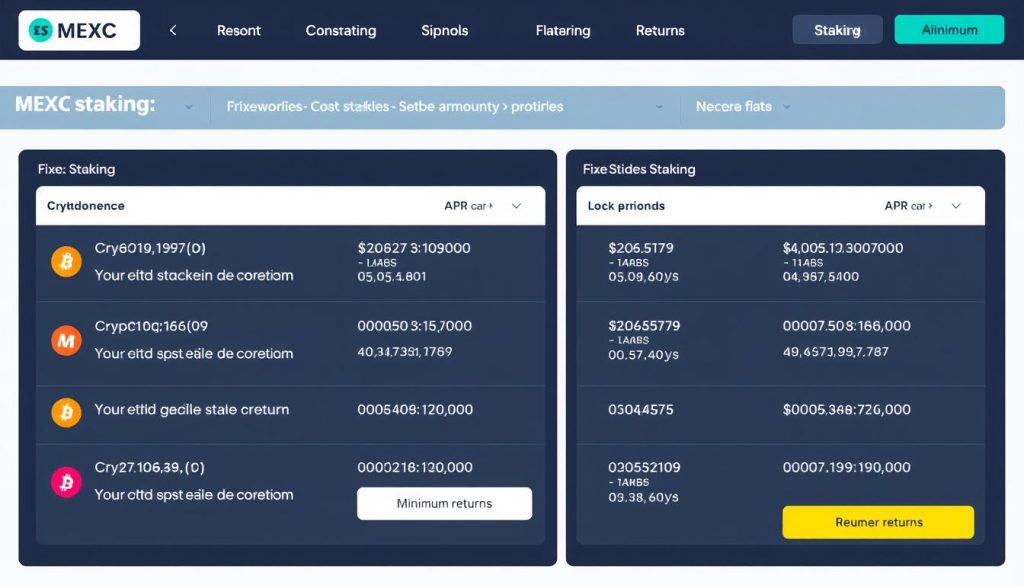Toggle the Staking option in the navbar
Image resolution: width=1024 pixels, height=585 pixels.
[x=837, y=29]
